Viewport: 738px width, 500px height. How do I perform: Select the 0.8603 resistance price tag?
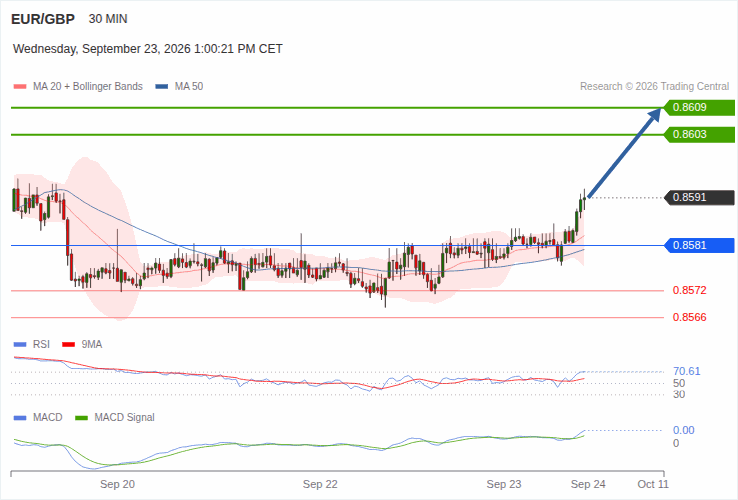(x=699, y=134)
